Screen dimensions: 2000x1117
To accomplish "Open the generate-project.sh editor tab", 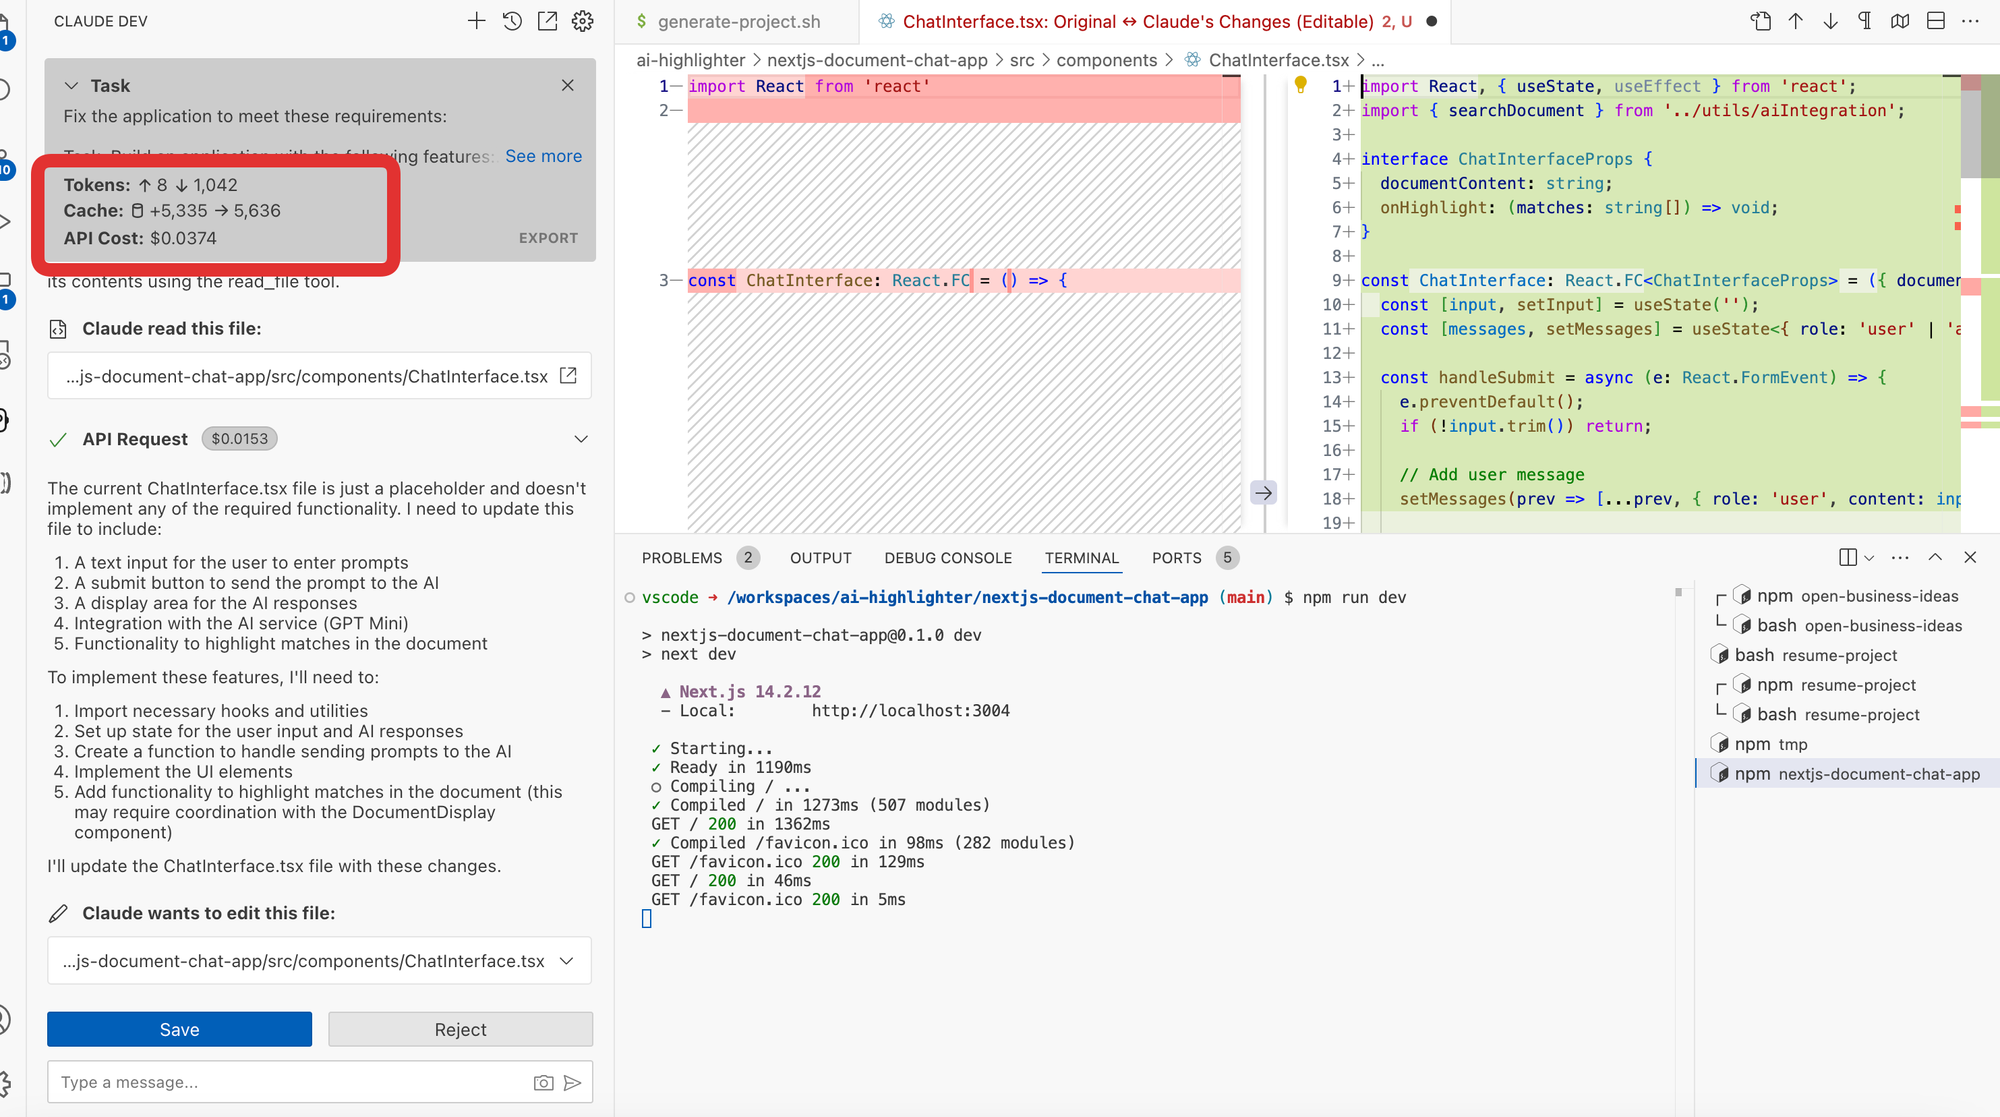I will [x=738, y=21].
